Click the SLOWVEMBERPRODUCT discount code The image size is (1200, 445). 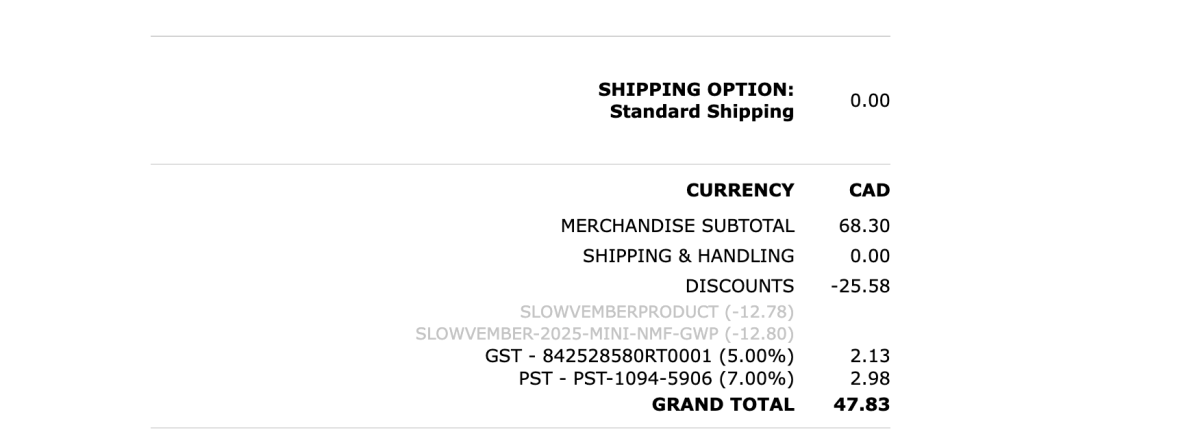click(656, 313)
